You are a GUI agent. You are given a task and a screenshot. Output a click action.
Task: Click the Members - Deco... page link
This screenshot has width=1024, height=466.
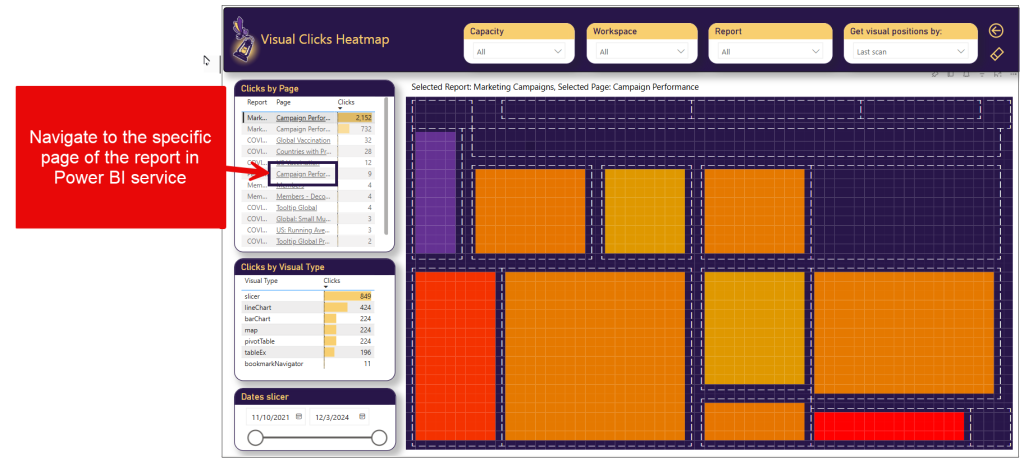[x=304, y=196]
